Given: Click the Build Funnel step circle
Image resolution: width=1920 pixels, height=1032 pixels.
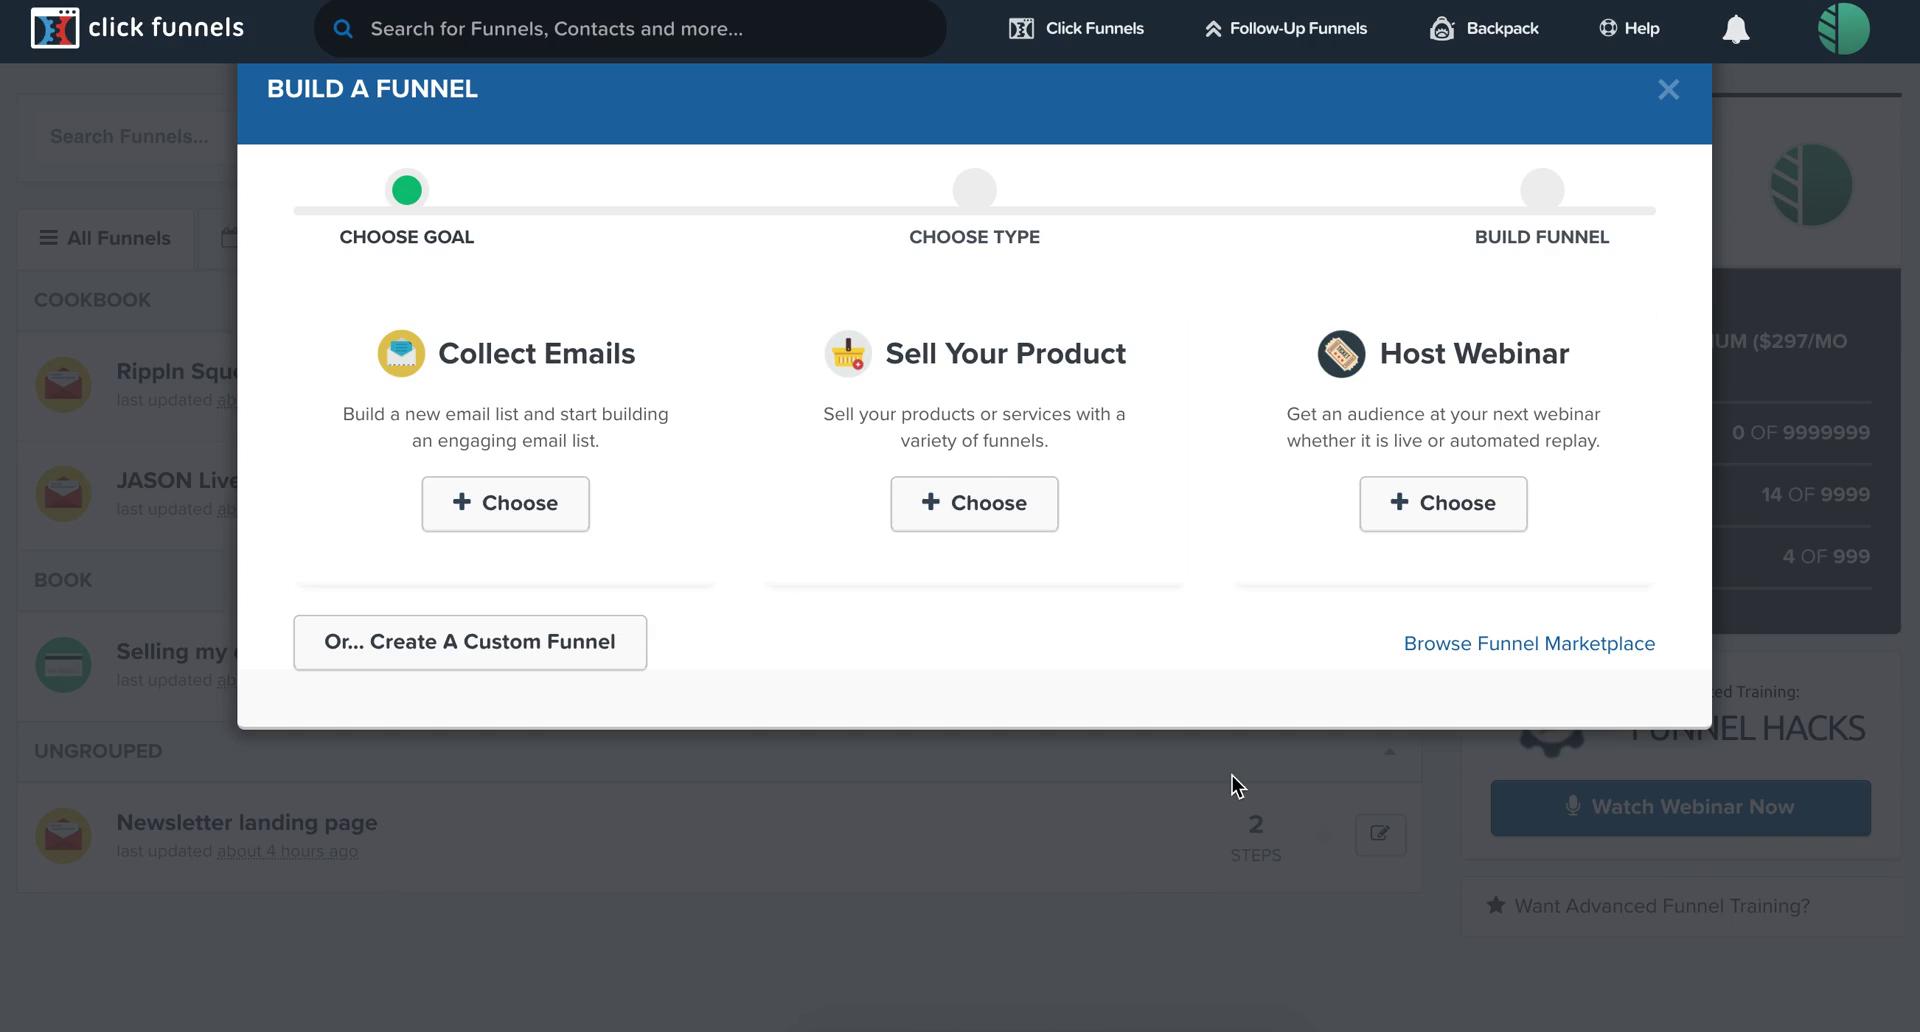Looking at the screenshot, I should pyautogui.click(x=1542, y=190).
